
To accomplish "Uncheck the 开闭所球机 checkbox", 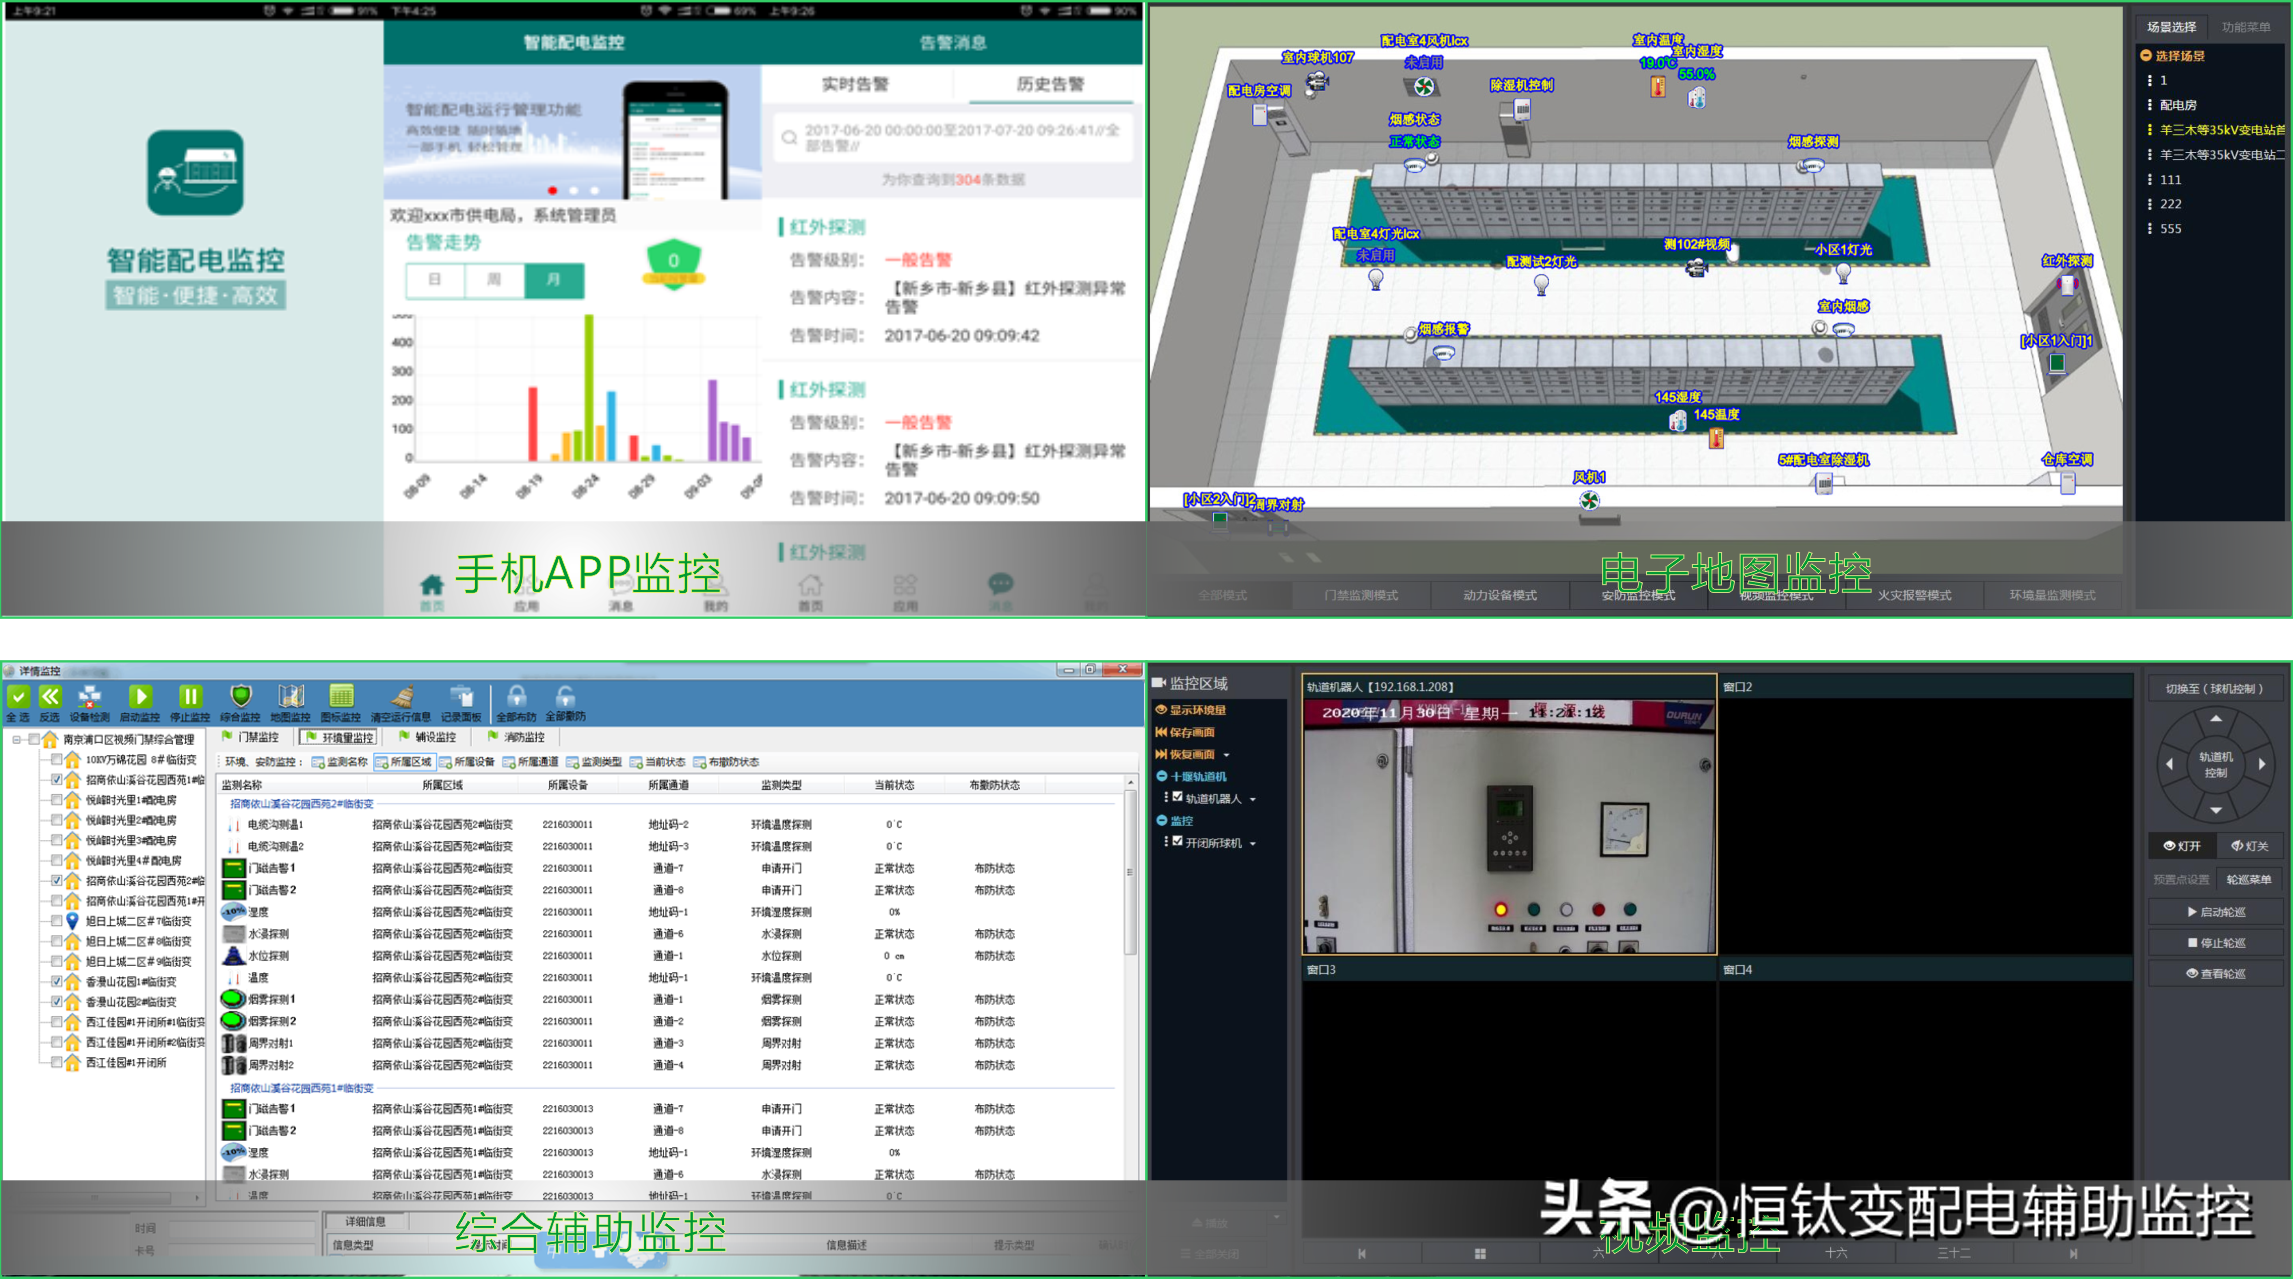I will (x=1177, y=842).
